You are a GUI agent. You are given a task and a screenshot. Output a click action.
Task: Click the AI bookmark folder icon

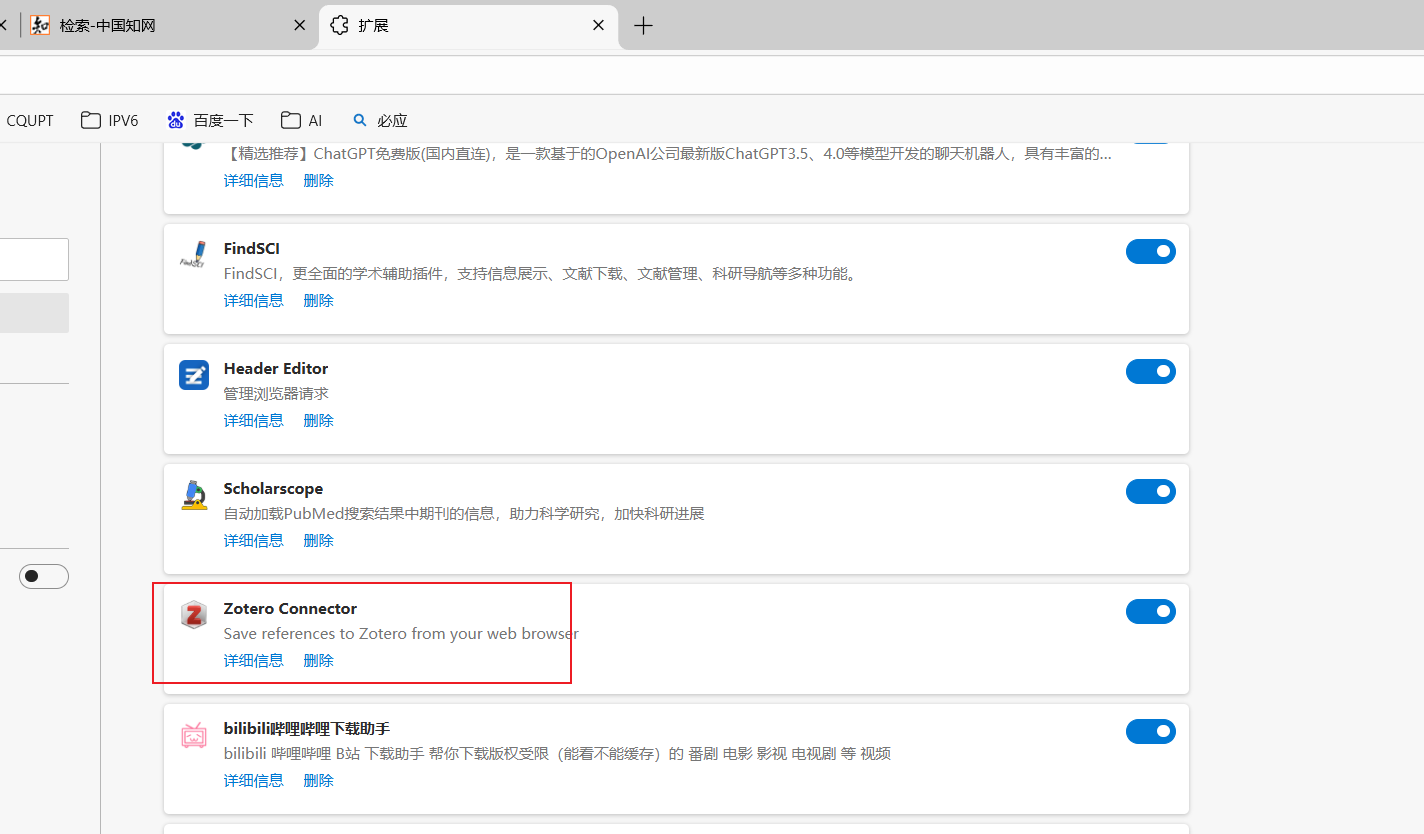291,120
